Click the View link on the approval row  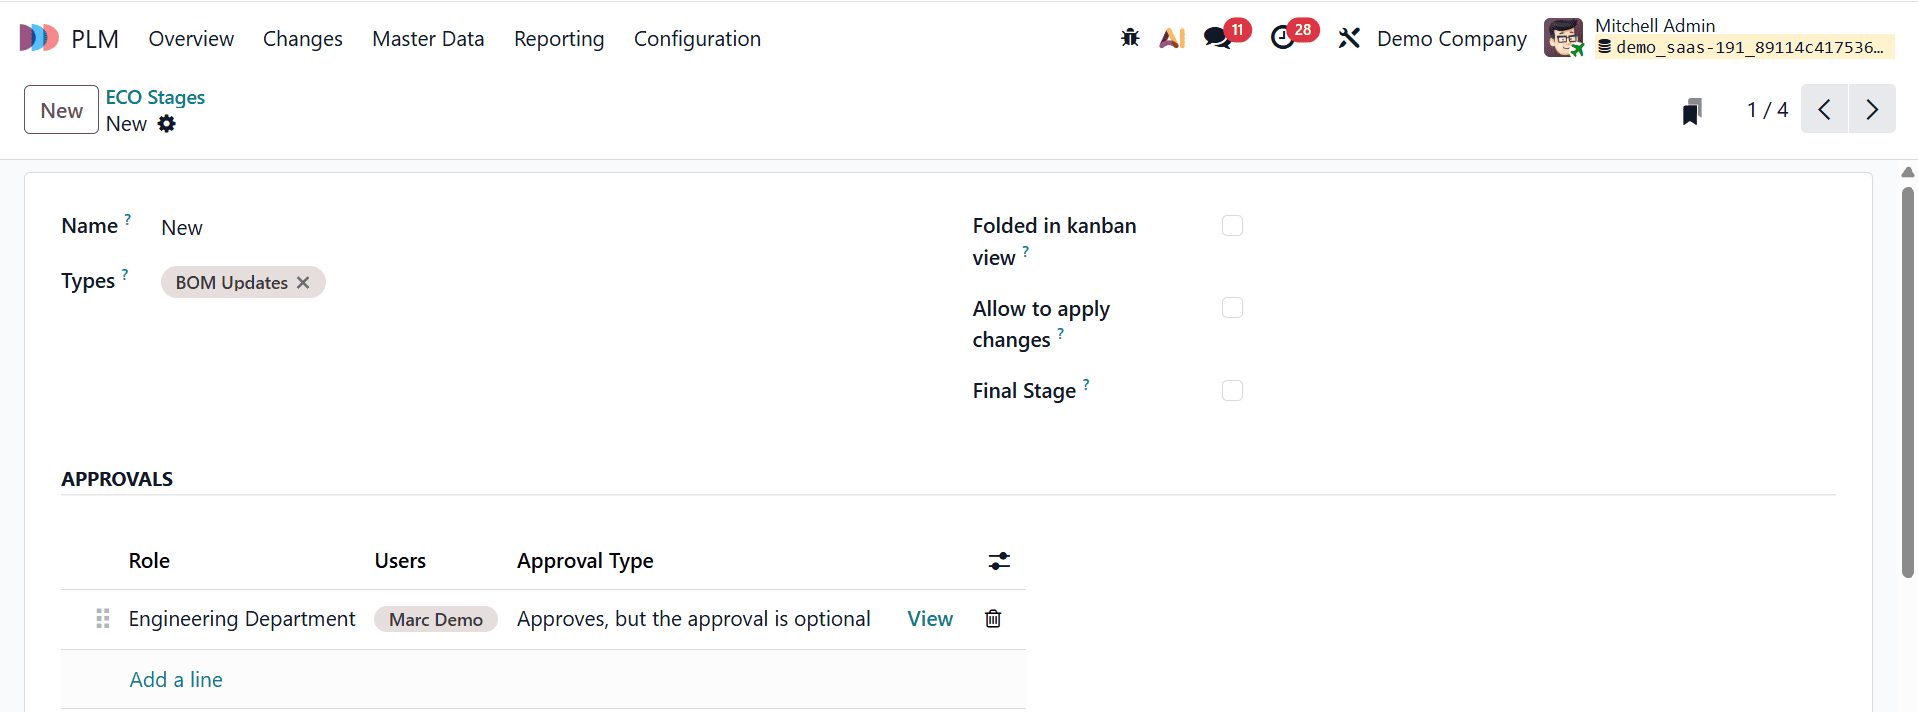(x=929, y=619)
